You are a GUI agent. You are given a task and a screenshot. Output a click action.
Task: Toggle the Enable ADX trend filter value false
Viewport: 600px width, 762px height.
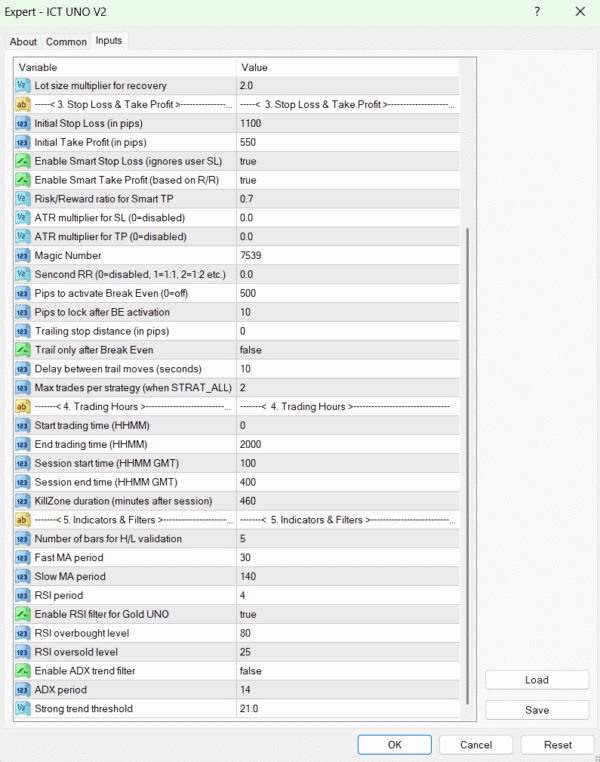tap(348, 671)
